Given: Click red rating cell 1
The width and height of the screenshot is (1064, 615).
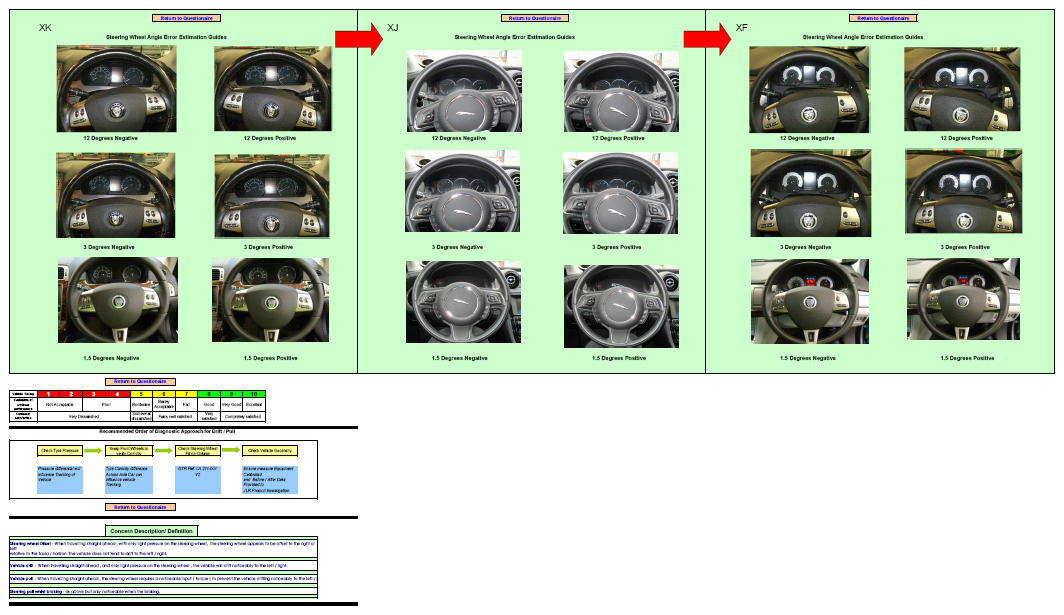Looking at the screenshot, I should coord(48,394).
